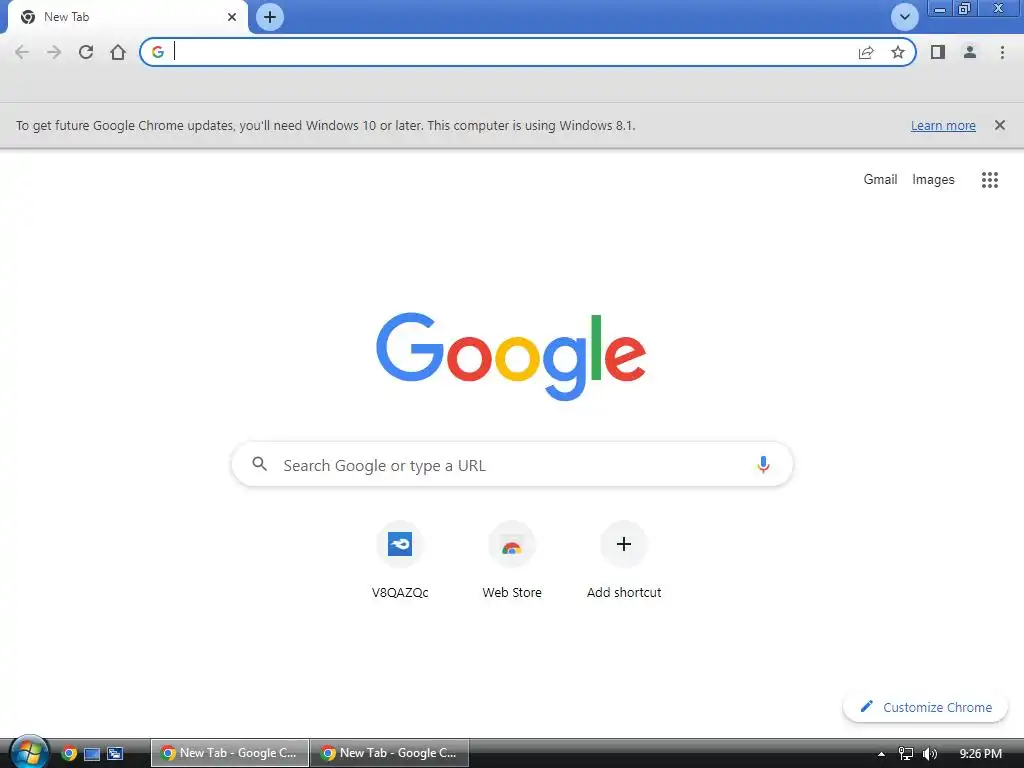The image size is (1024, 768).
Task: Select the New Tab tab
Action: 127,17
